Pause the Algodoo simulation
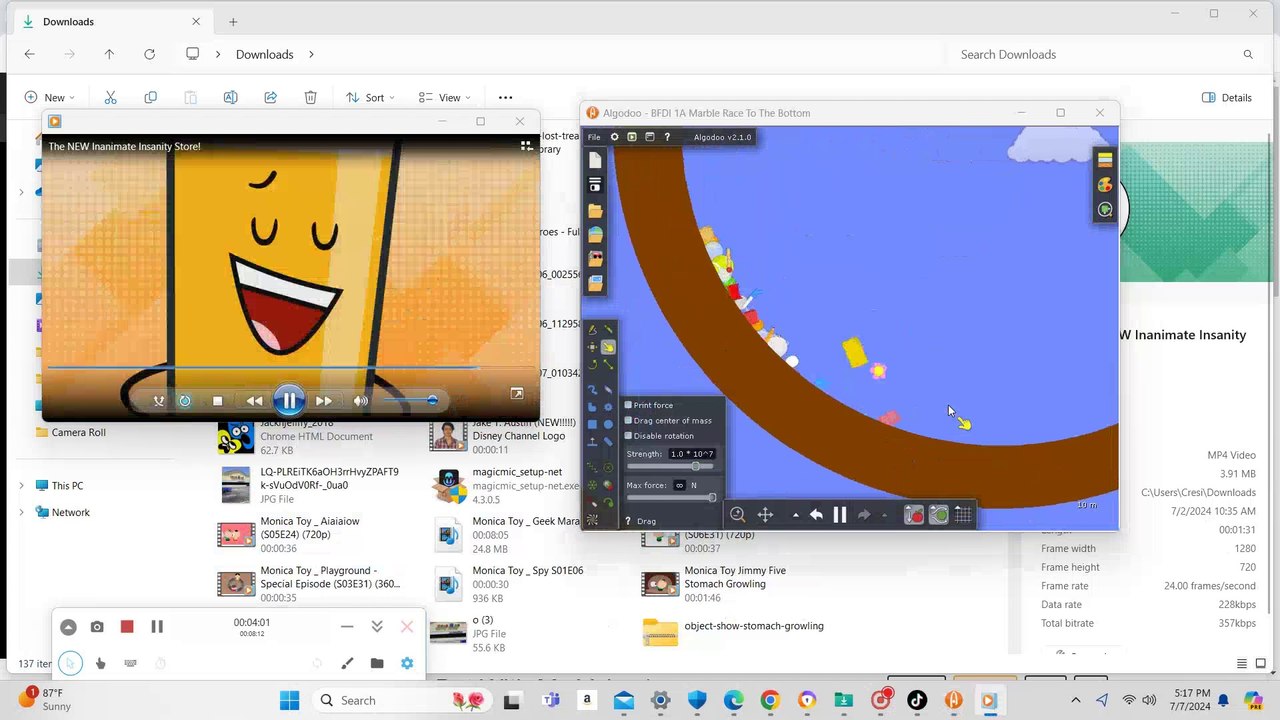 point(840,515)
